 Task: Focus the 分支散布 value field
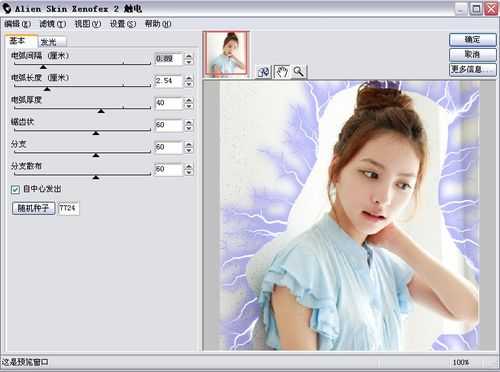[x=169, y=169]
